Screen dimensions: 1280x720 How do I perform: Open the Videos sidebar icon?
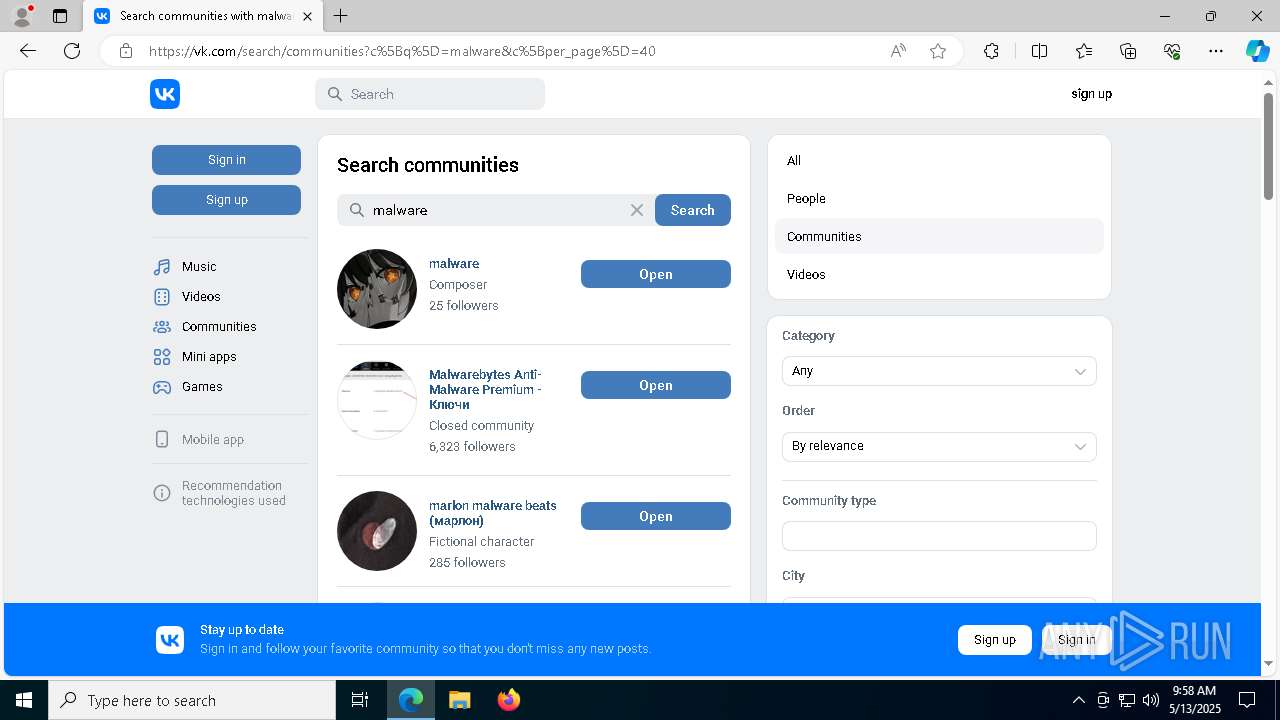click(x=162, y=297)
